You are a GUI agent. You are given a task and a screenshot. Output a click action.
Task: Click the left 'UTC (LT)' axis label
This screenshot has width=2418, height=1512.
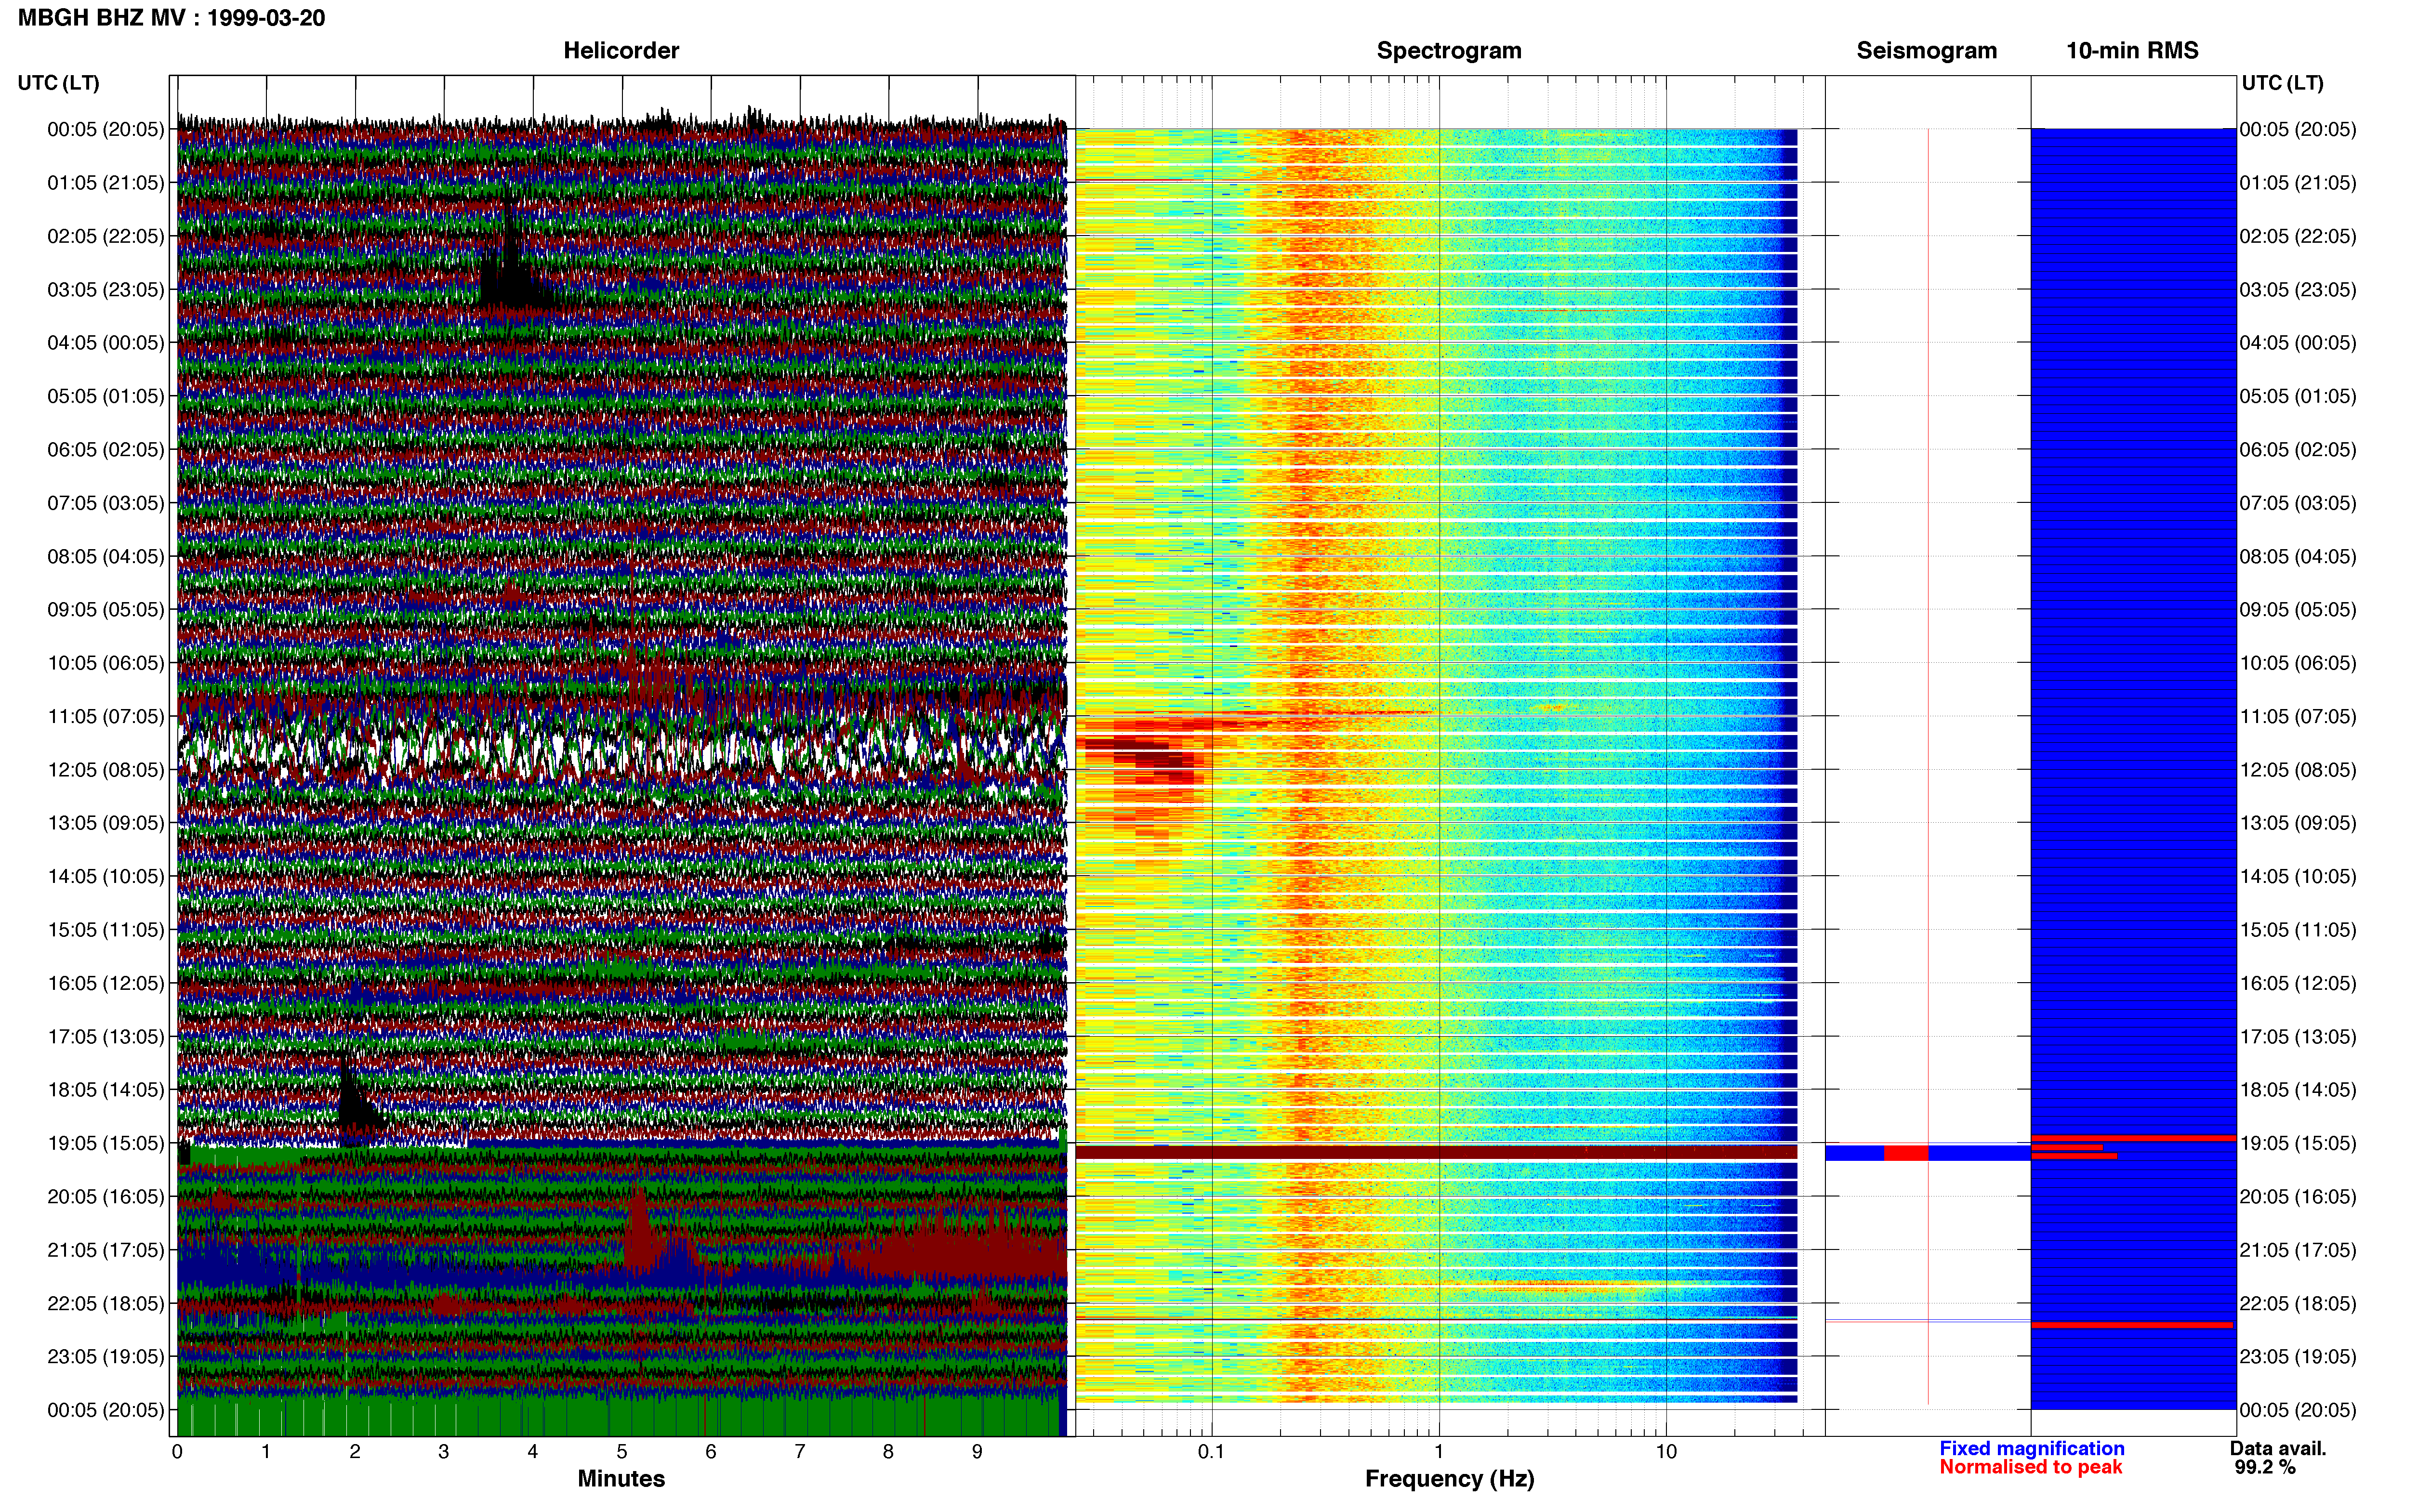[x=59, y=83]
